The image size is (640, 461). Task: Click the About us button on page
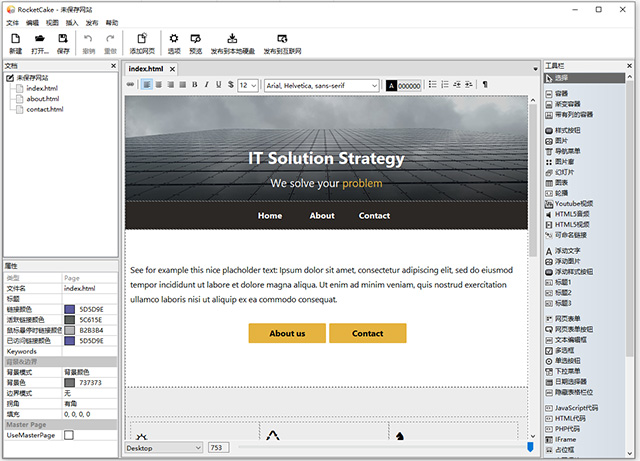click(287, 333)
